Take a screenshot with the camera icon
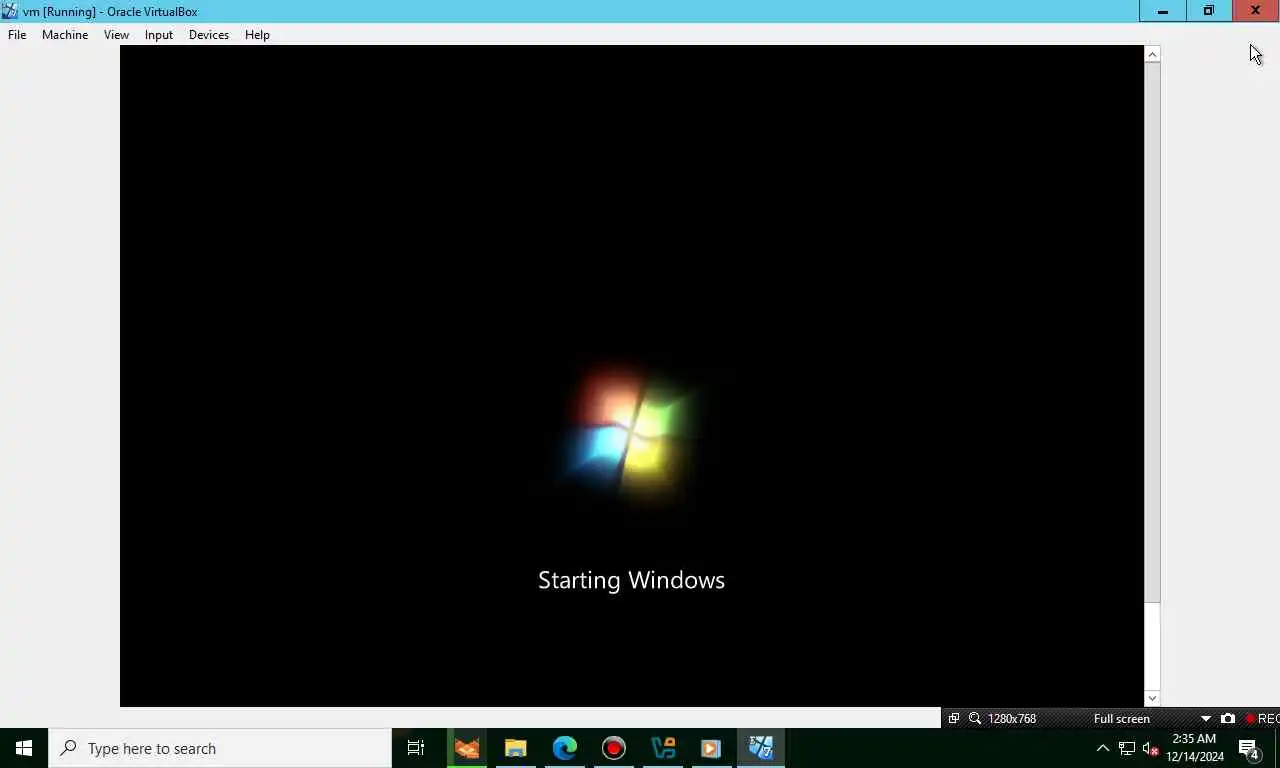The image size is (1280, 768). pyautogui.click(x=1228, y=718)
